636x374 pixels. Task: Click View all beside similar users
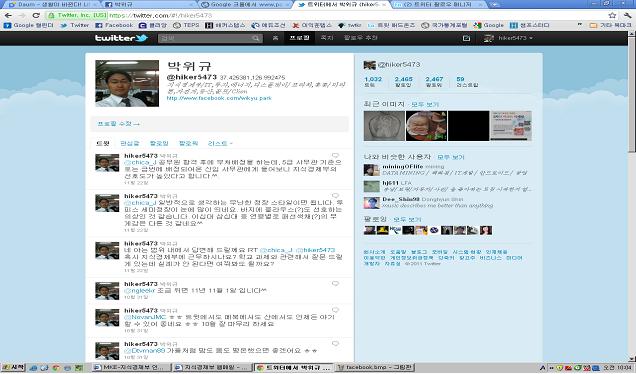click(x=451, y=157)
